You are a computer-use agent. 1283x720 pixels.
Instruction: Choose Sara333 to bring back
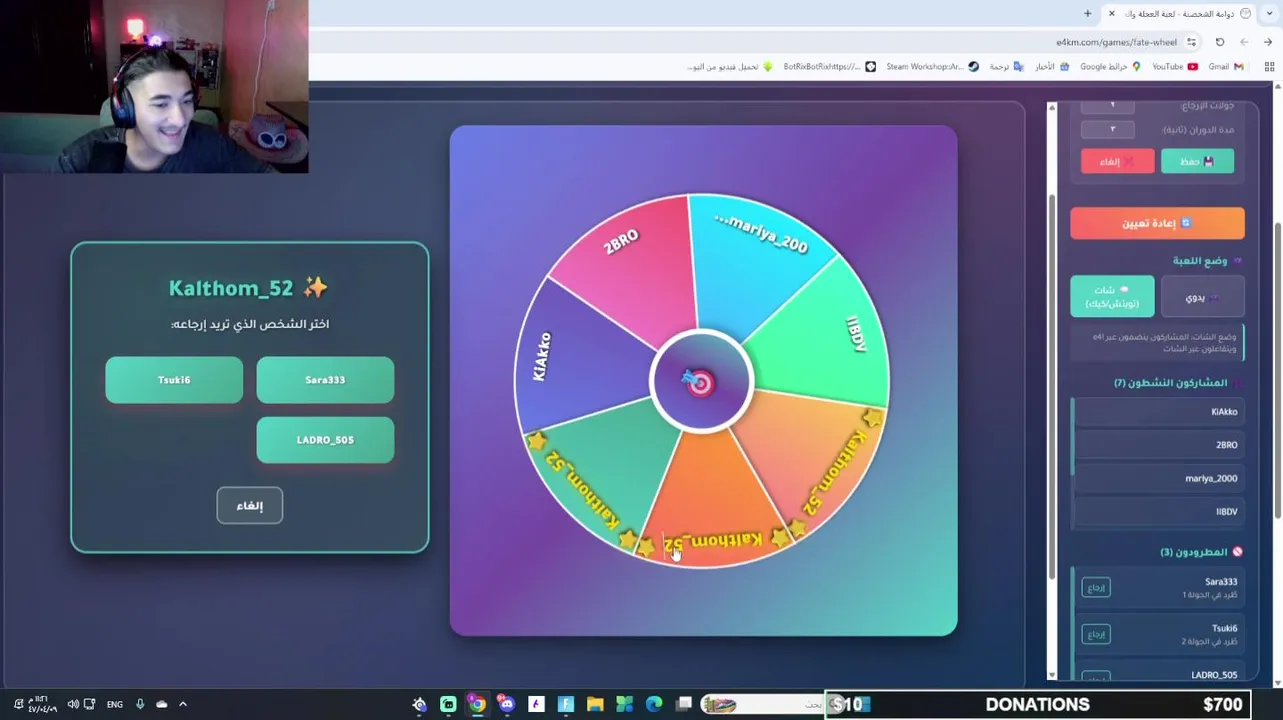click(x=325, y=380)
